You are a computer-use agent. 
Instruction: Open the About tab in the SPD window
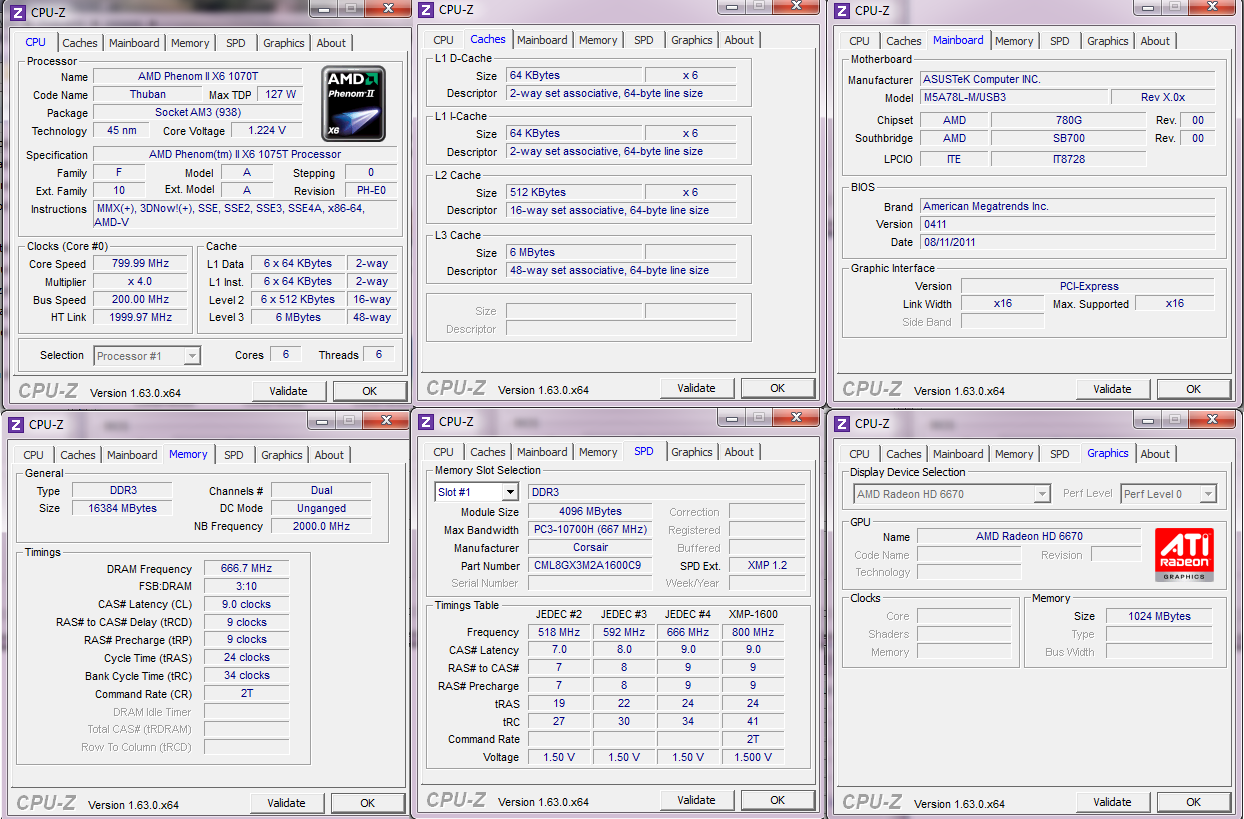pos(739,452)
